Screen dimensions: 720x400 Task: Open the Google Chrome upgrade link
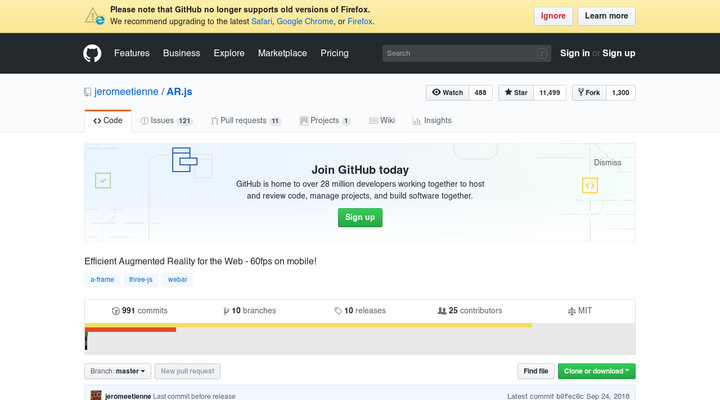(x=305, y=22)
